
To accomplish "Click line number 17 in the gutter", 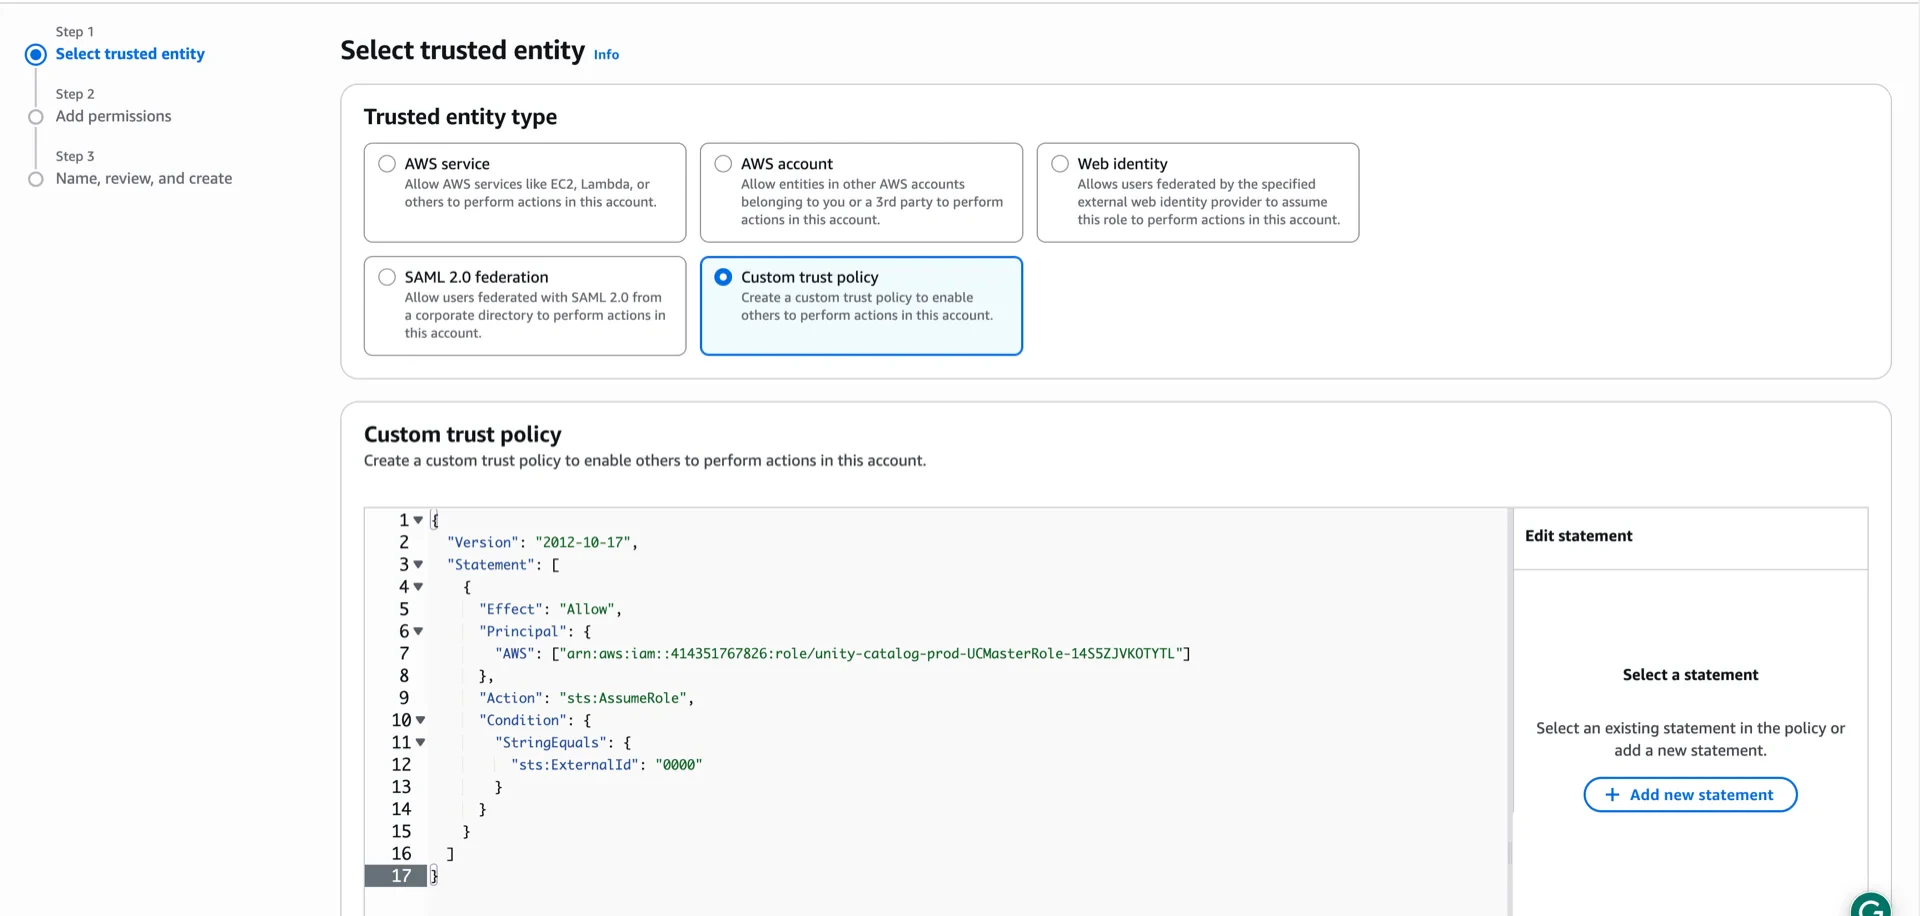I will click(x=401, y=876).
